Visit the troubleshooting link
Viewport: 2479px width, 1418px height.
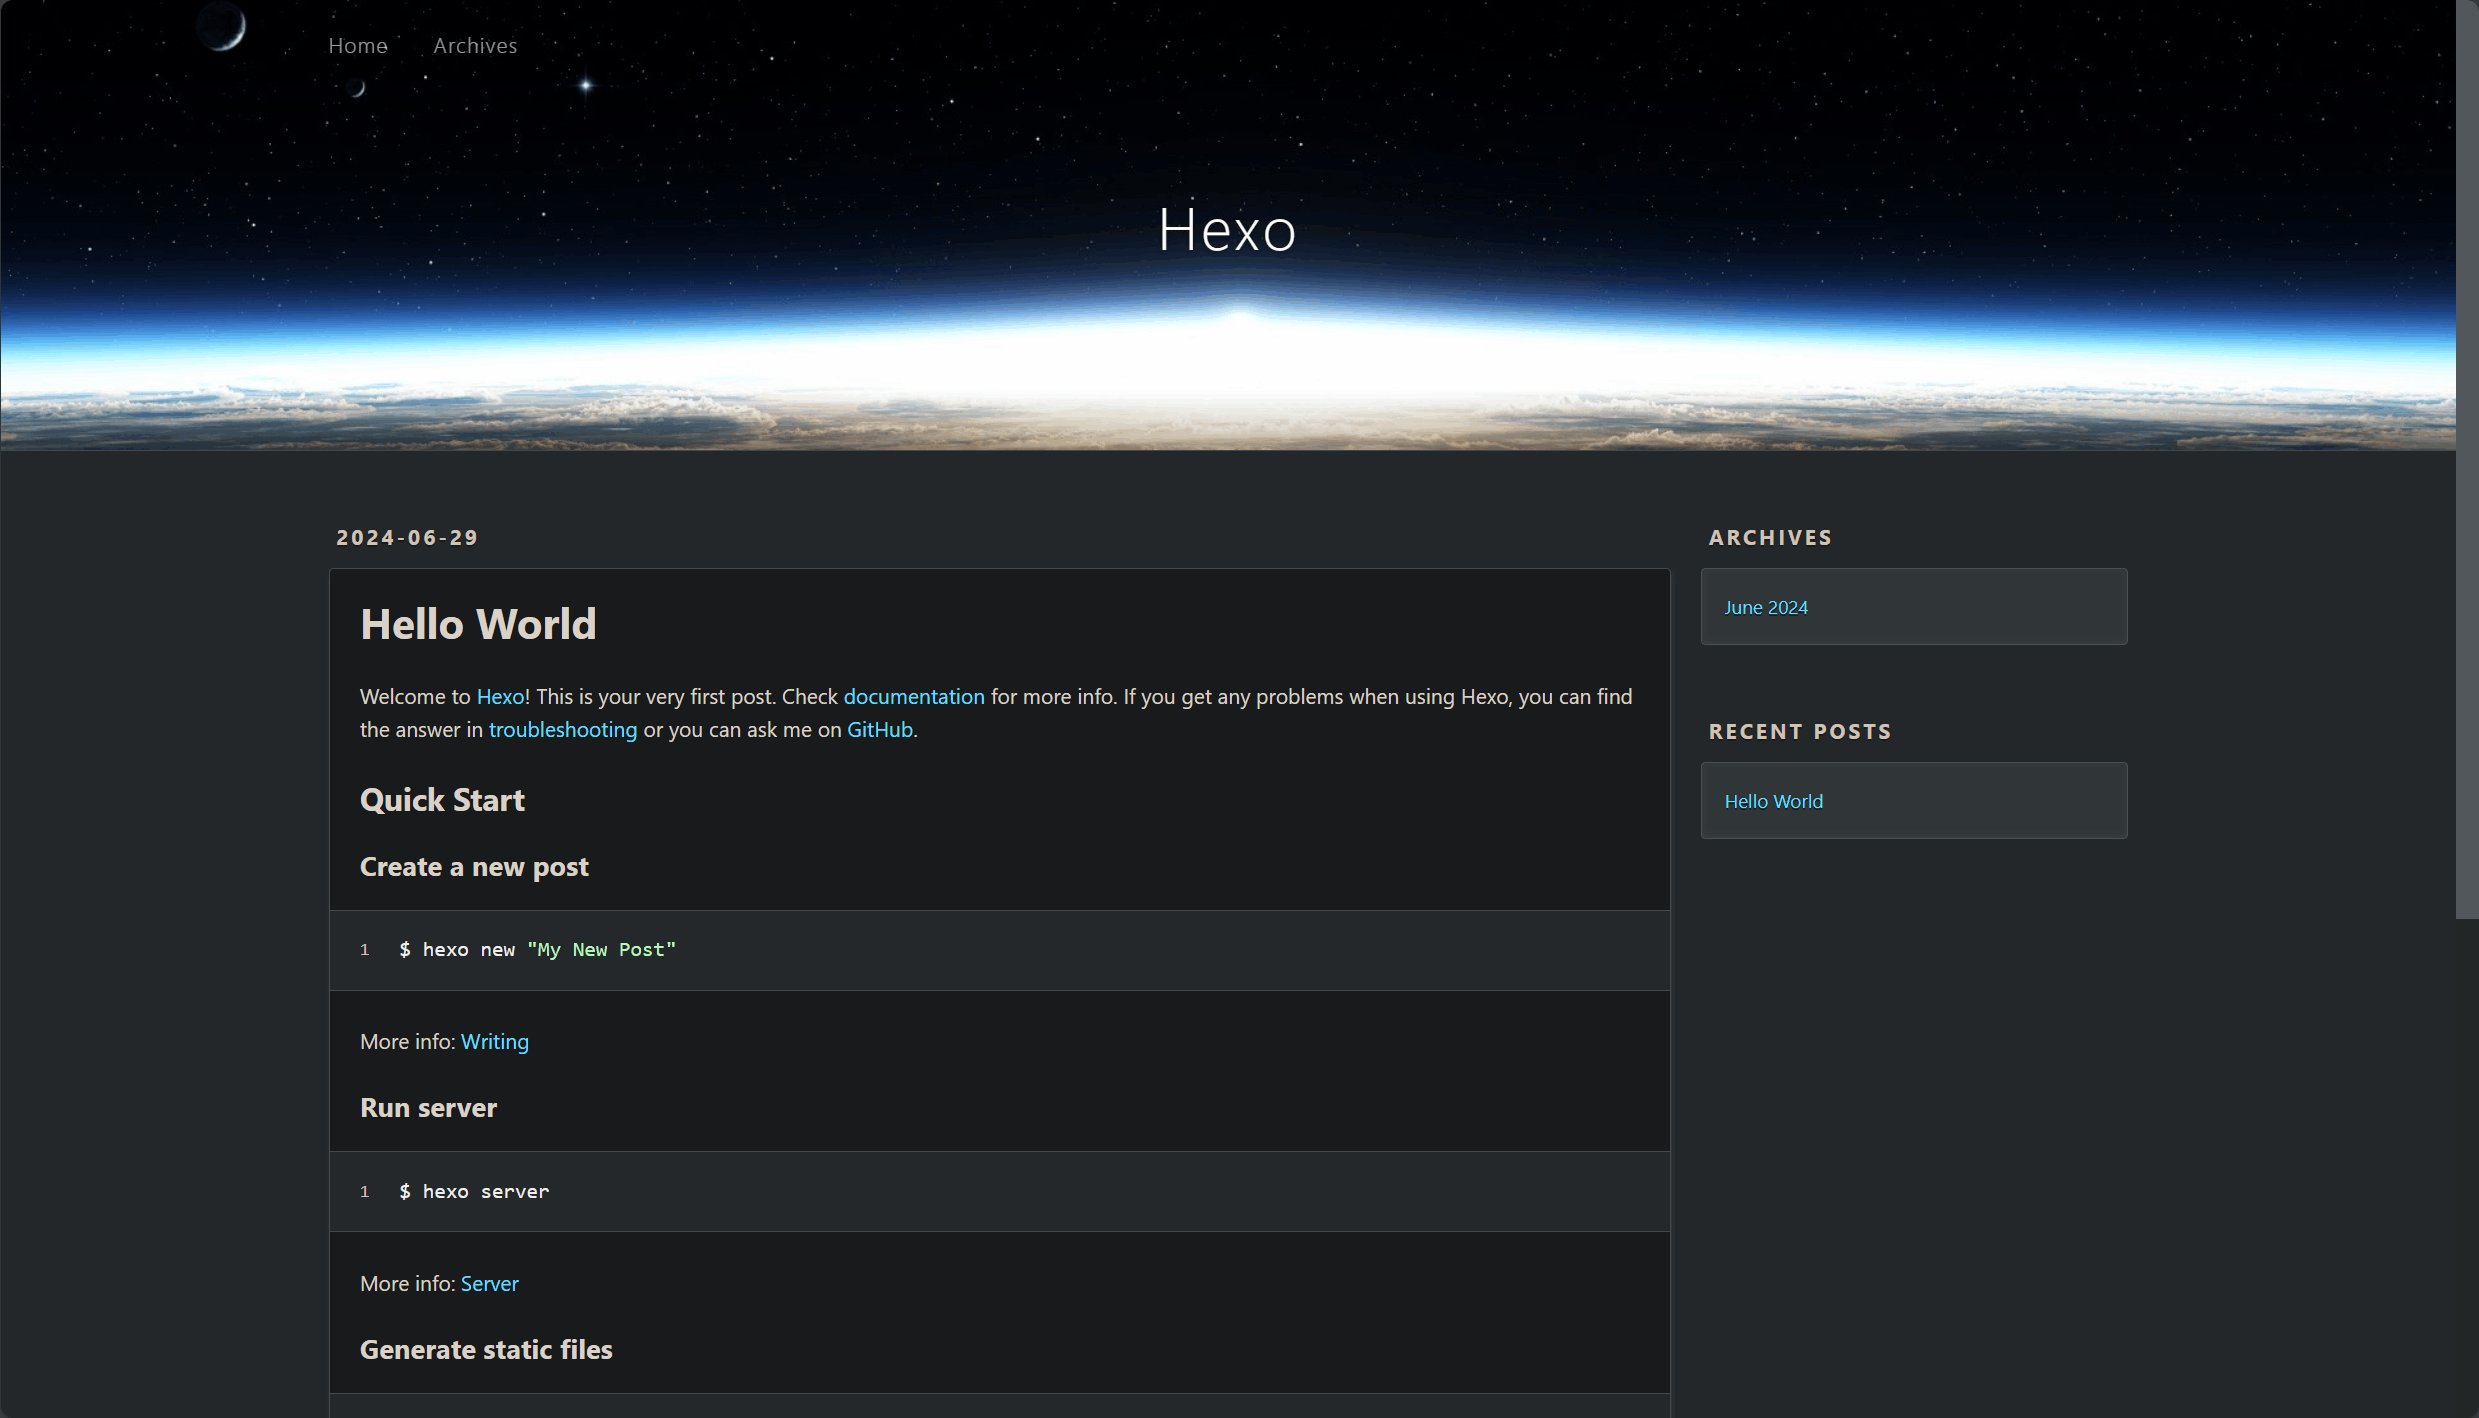coord(563,730)
